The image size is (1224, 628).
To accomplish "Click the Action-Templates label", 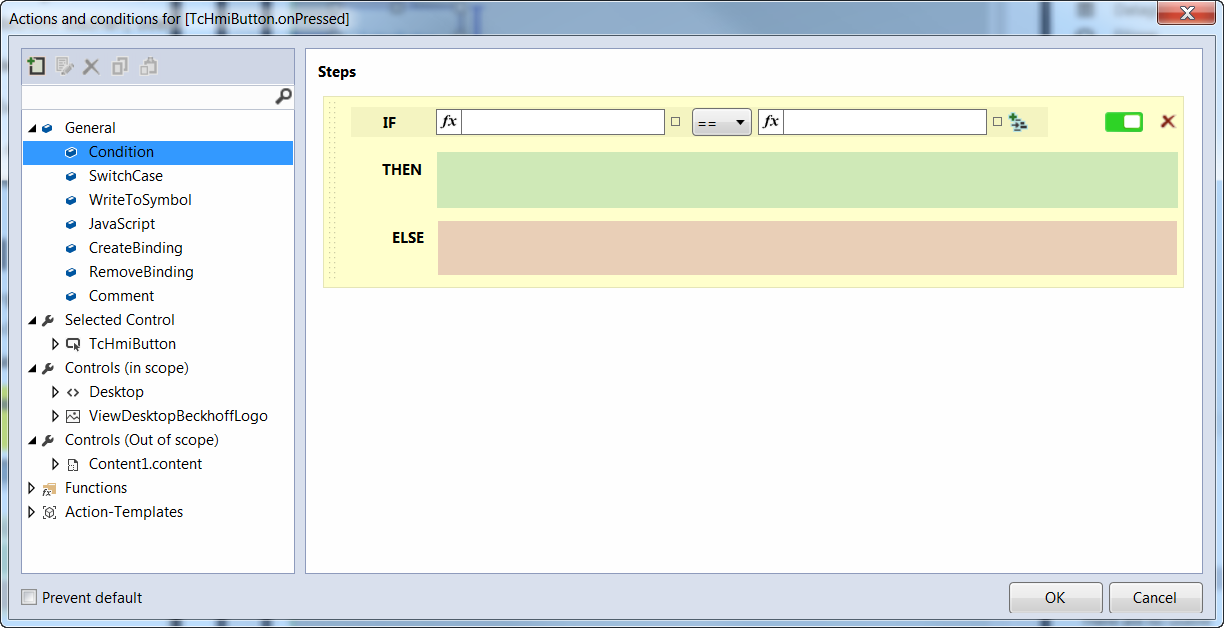I will point(124,512).
